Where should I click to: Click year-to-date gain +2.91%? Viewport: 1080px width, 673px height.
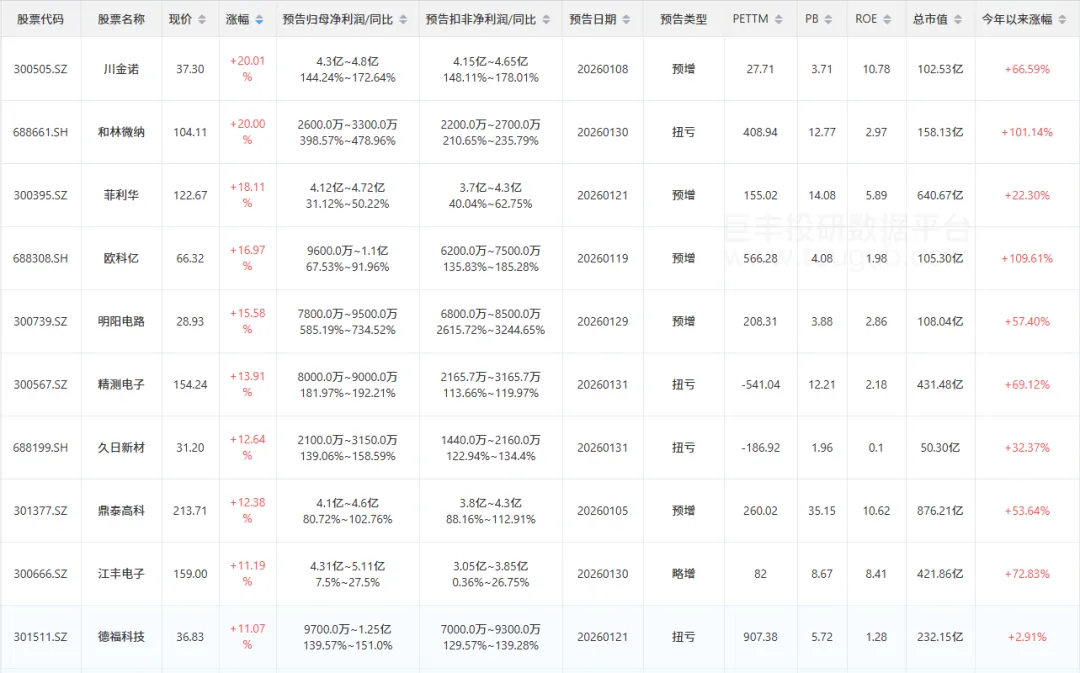1027,637
